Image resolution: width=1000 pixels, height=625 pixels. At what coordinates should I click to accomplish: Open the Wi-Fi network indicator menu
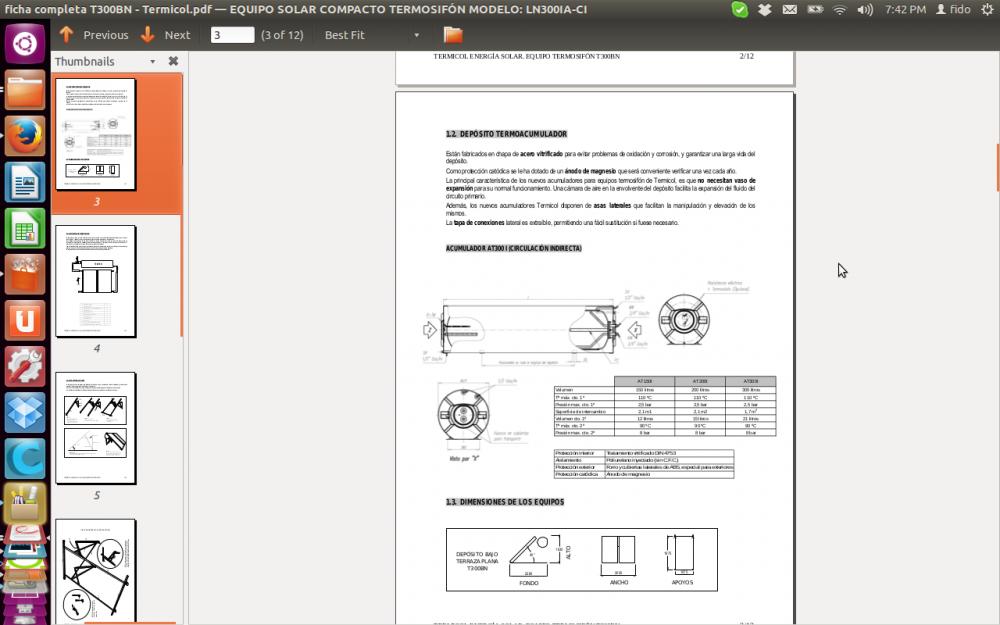[x=840, y=10]
